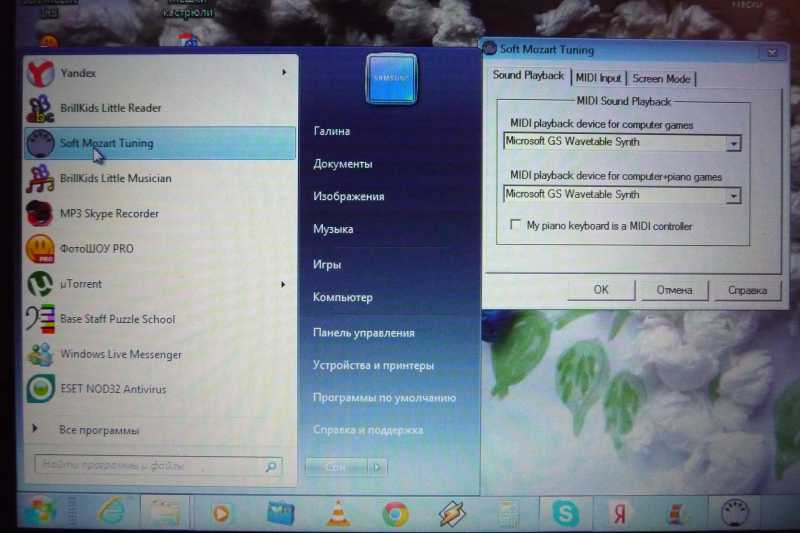This screenshot has height=533, width=800.
Task: Open Игры from Start menu
Action: click(x=327, y=265)
